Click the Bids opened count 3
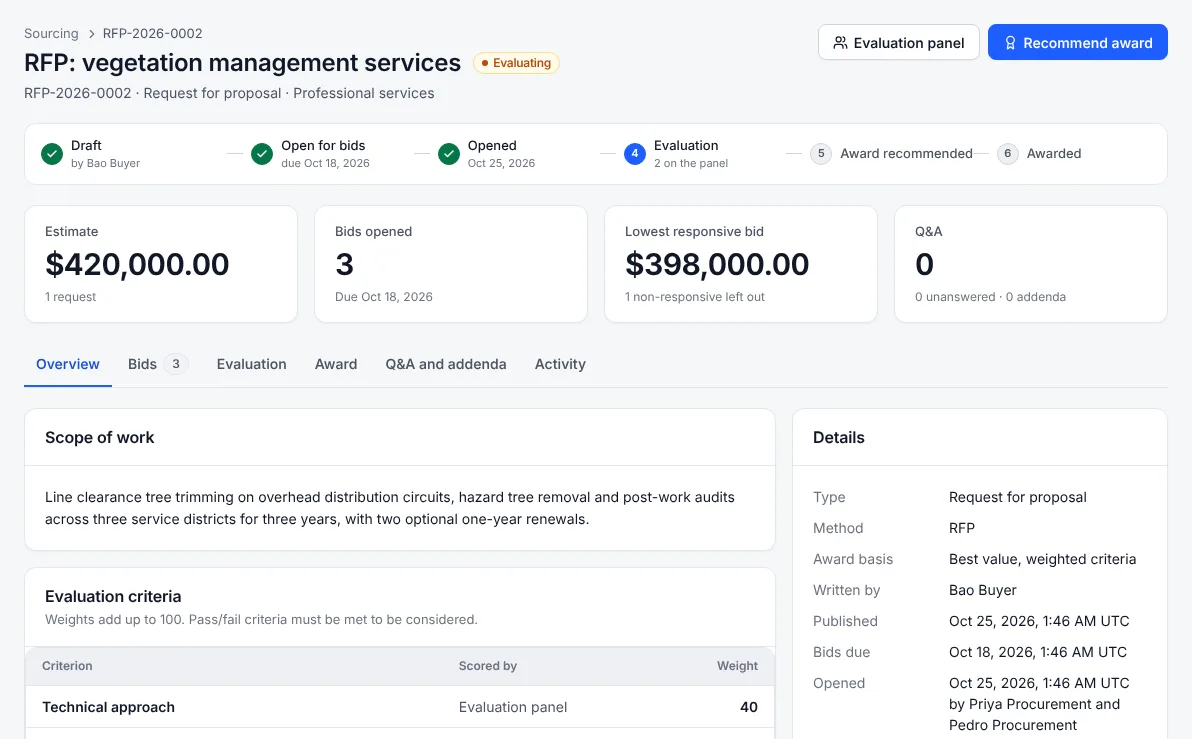 pyautogui.click(x=344, y=265)
